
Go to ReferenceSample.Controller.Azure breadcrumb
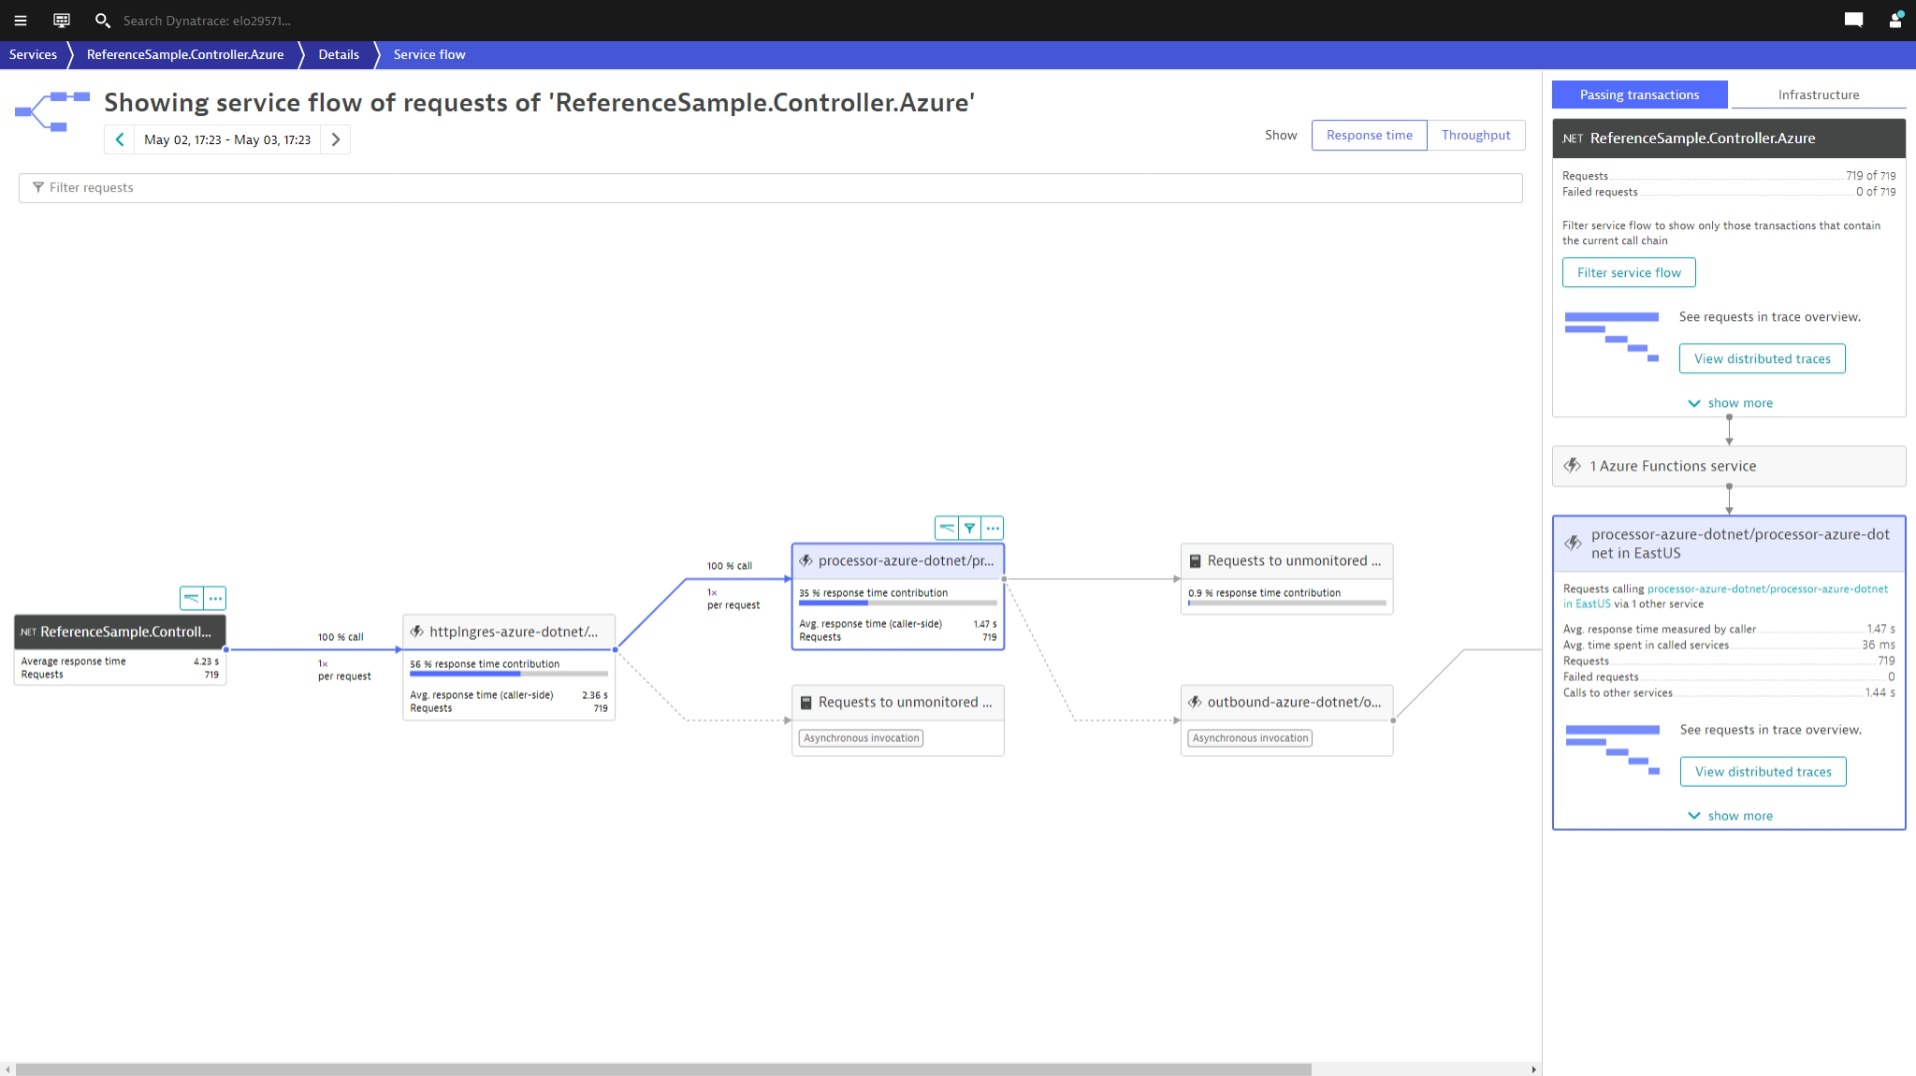pos(185,55)
